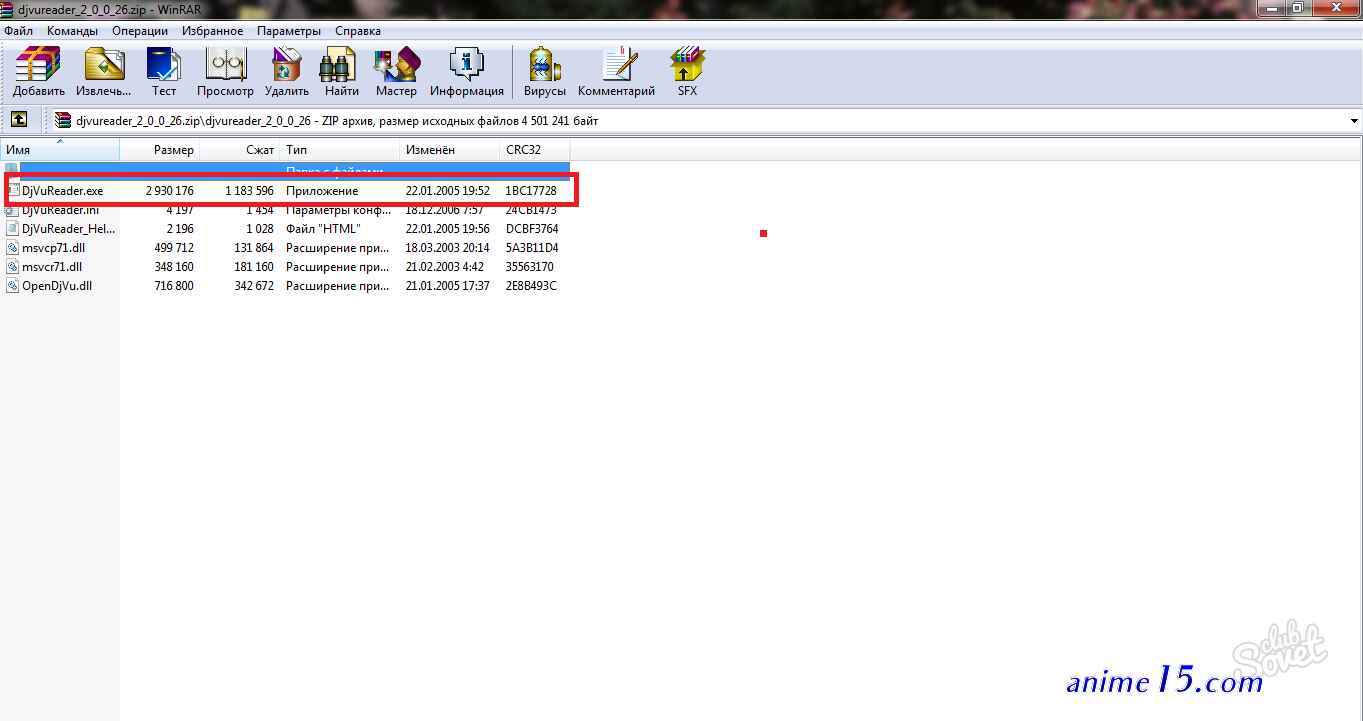Select the msvcp71.dll file name
The image size is (1363, 721).
click(x=53, y=248)
